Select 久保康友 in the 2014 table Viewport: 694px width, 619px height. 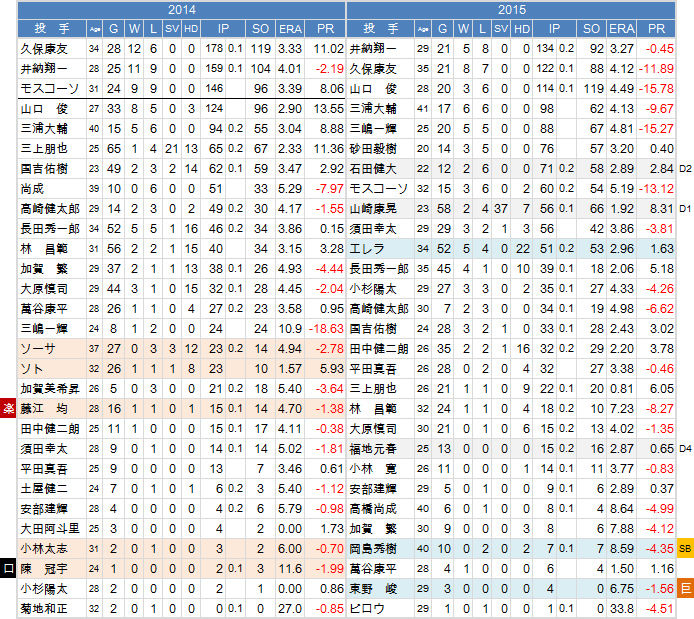click(44, 49)
